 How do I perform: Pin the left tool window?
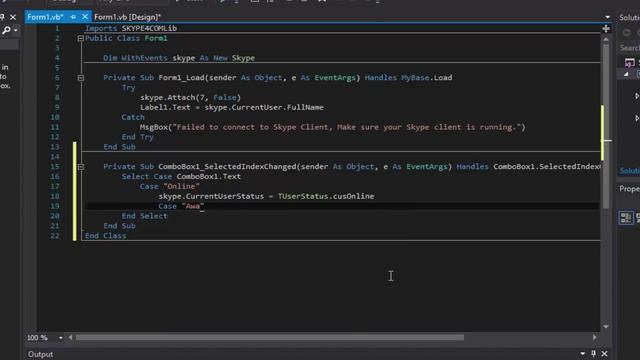click(x=2, y=17)
